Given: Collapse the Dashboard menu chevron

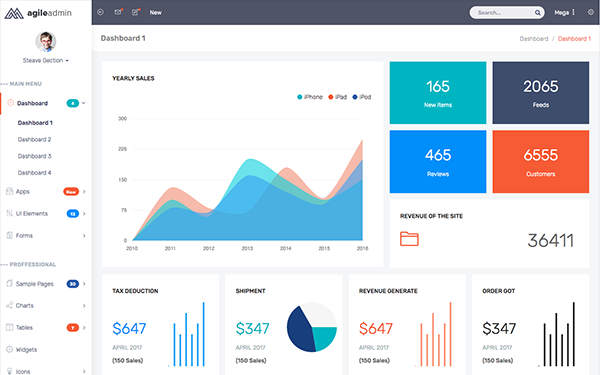Looking at the screenshot, I should (83, 103).
